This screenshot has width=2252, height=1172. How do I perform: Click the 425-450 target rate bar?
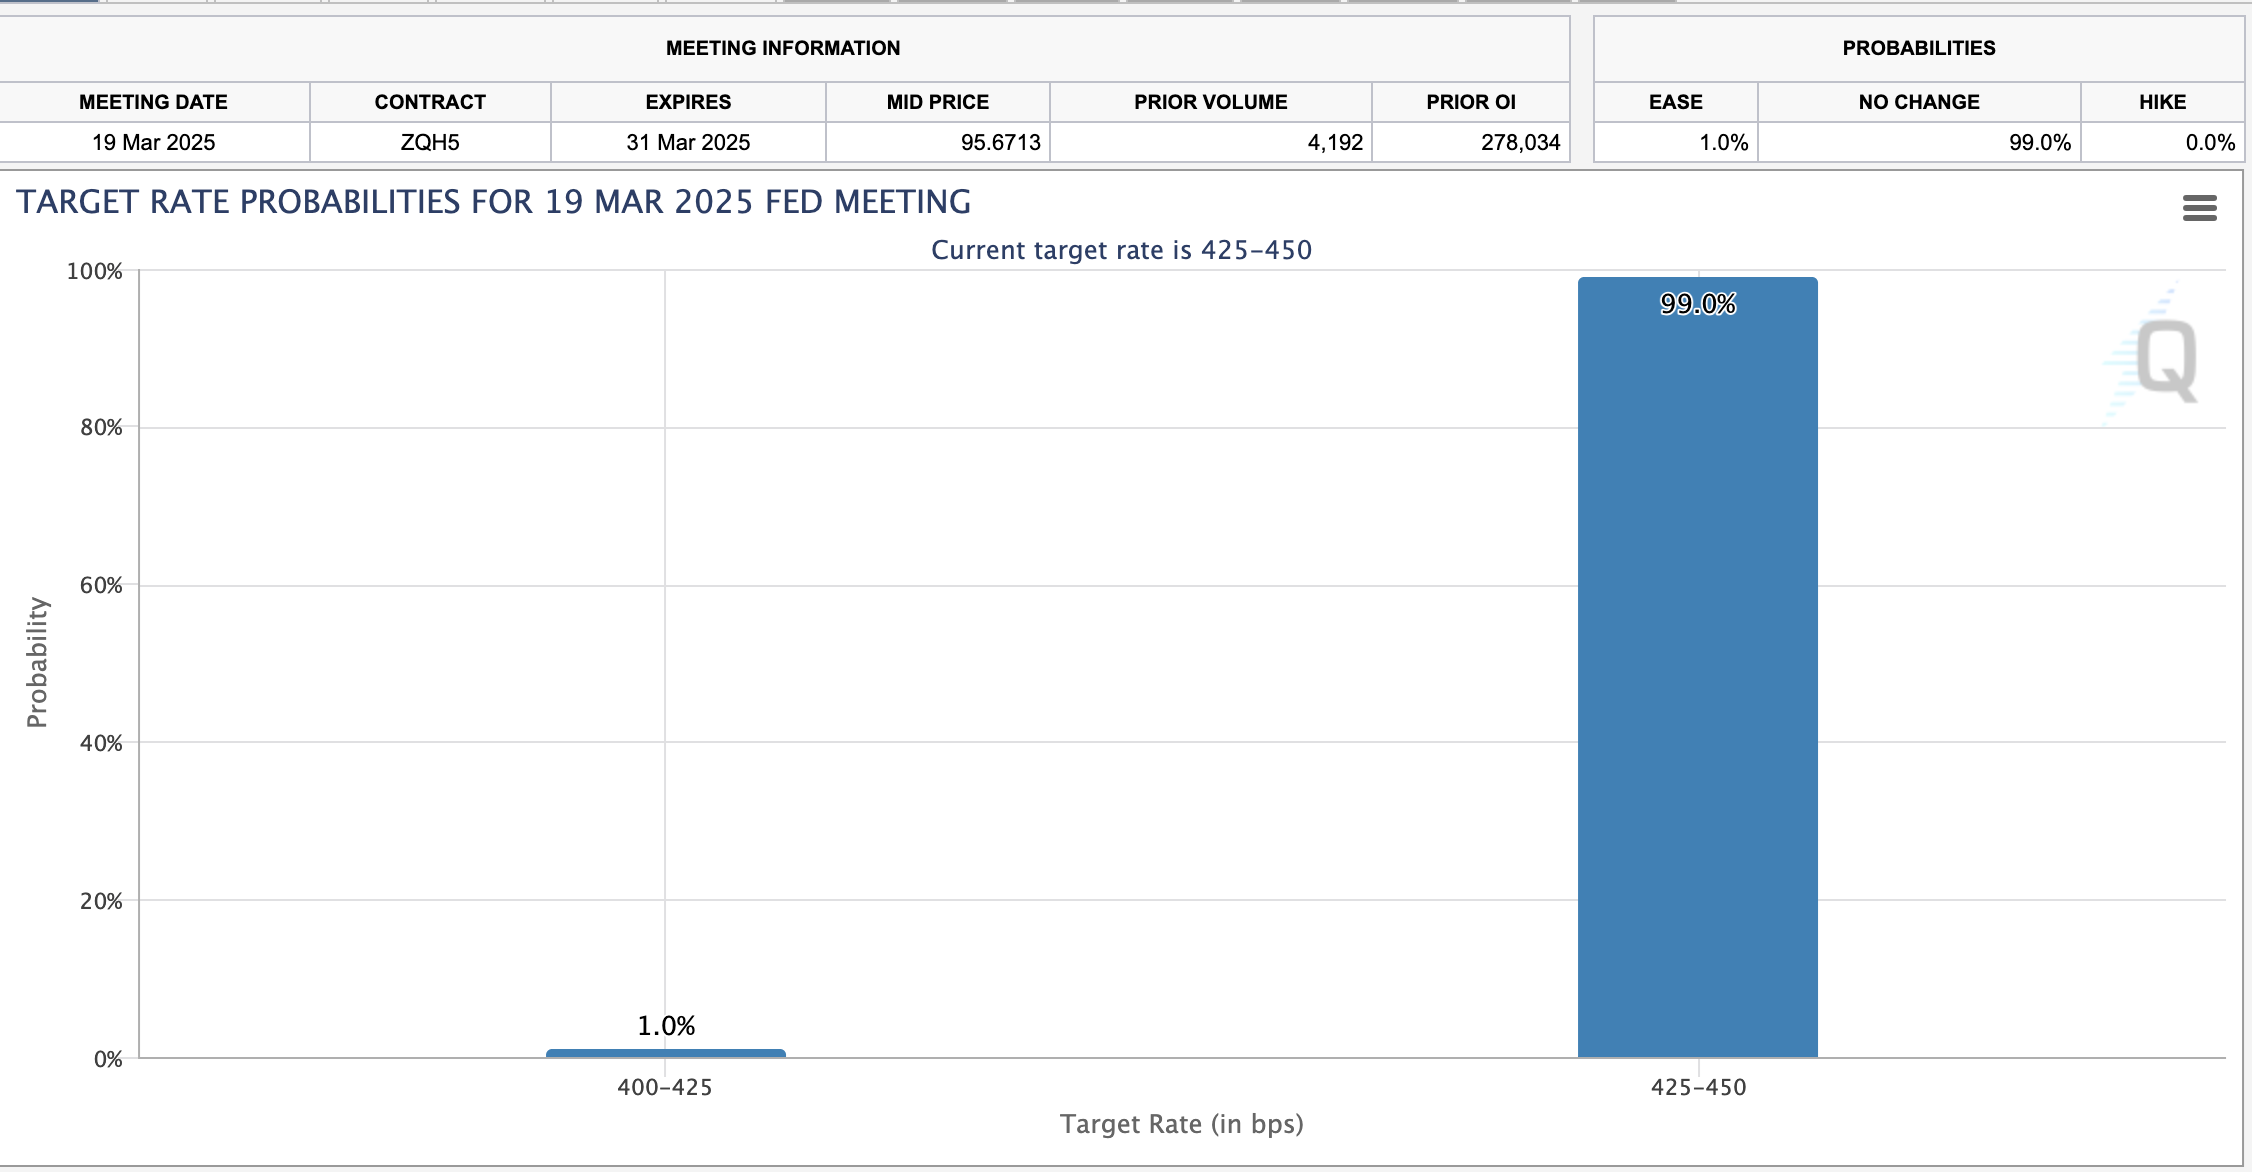tap(1697, 680)
